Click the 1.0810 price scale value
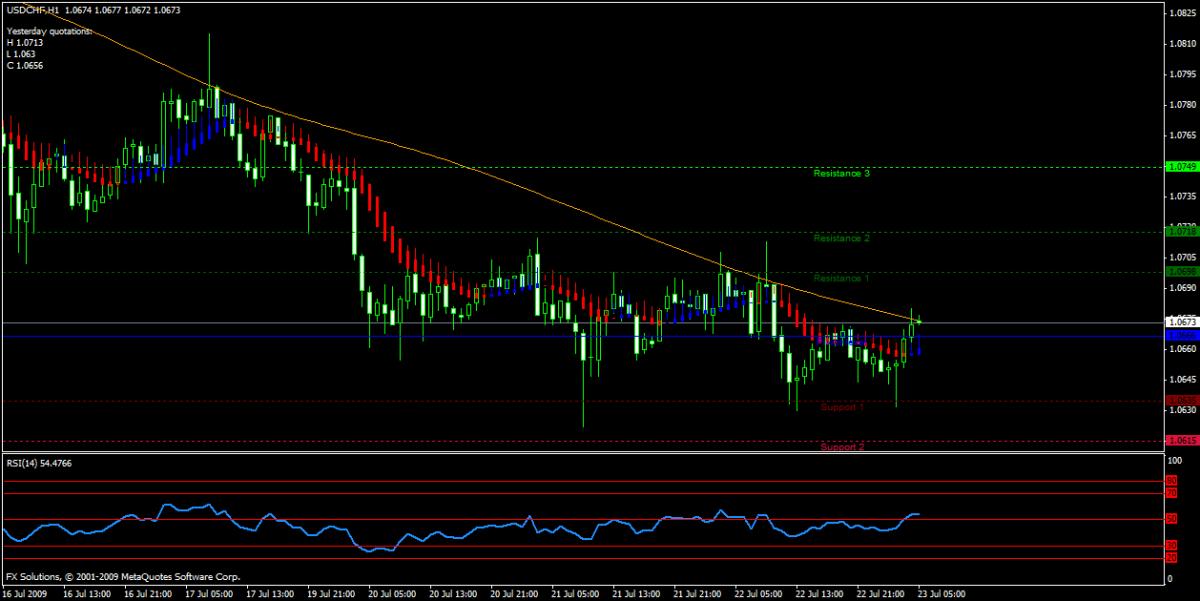This screenshot has height=601, width=1200. pyautogui.click(x=1180, y=44)
